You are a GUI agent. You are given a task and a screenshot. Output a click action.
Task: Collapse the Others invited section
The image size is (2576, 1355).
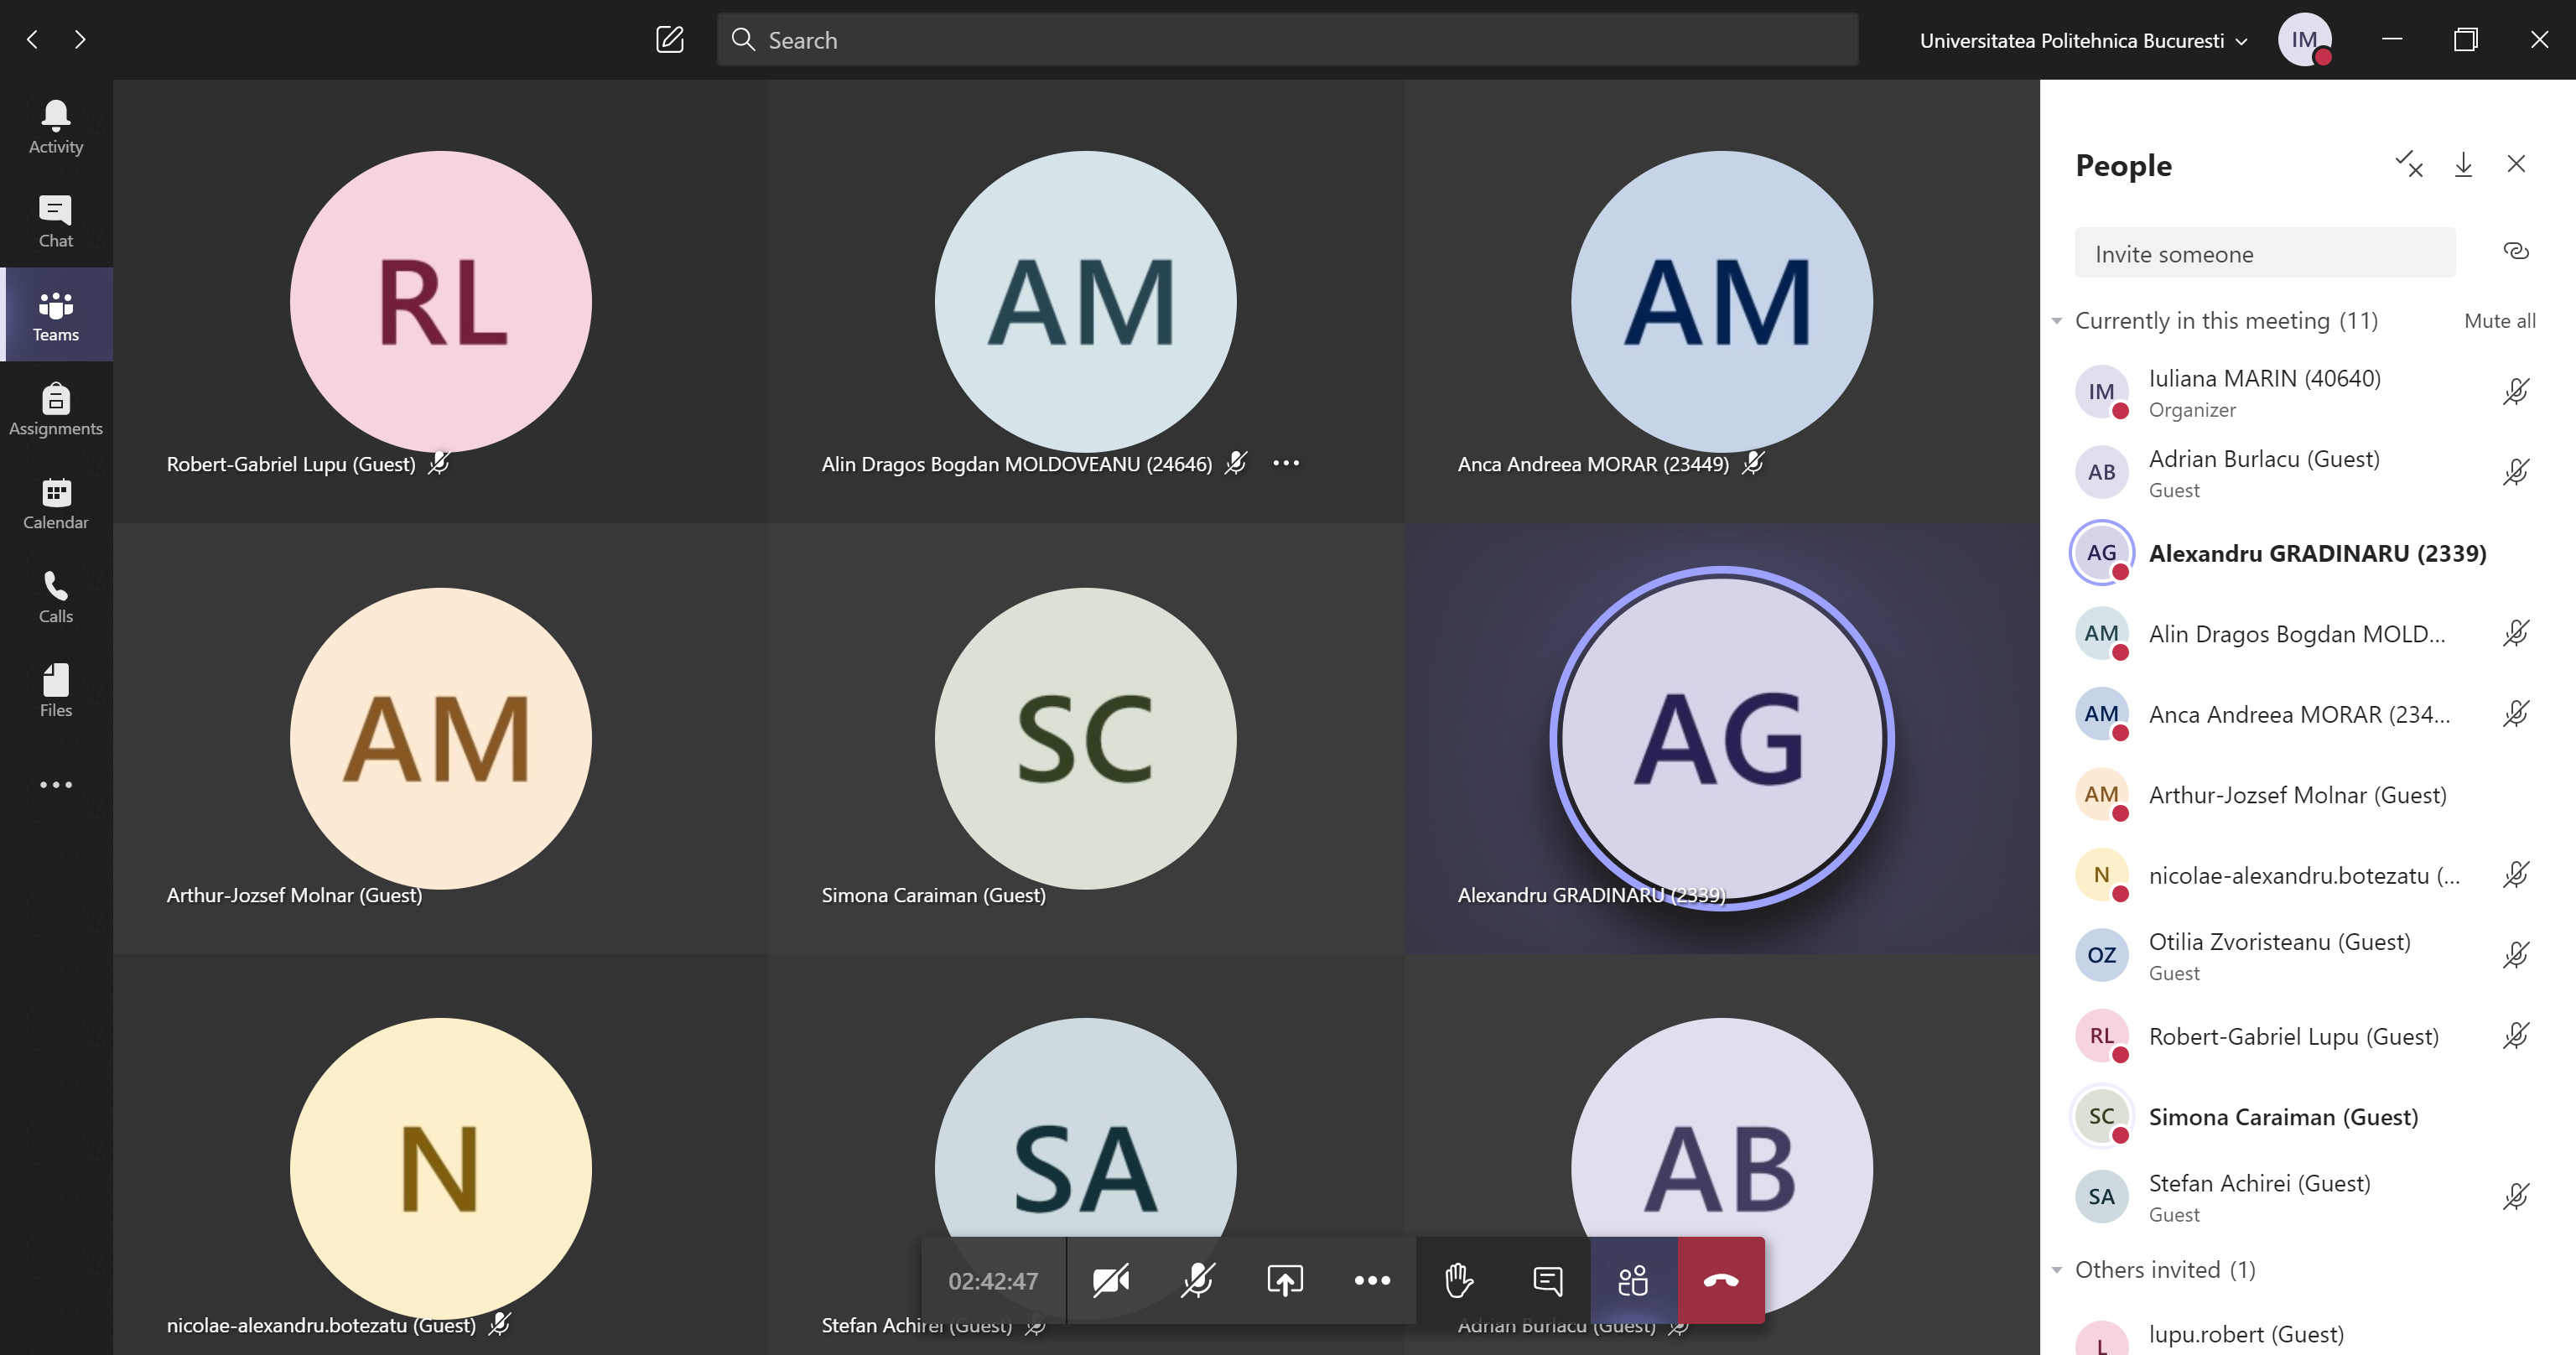[2057, 1270]
